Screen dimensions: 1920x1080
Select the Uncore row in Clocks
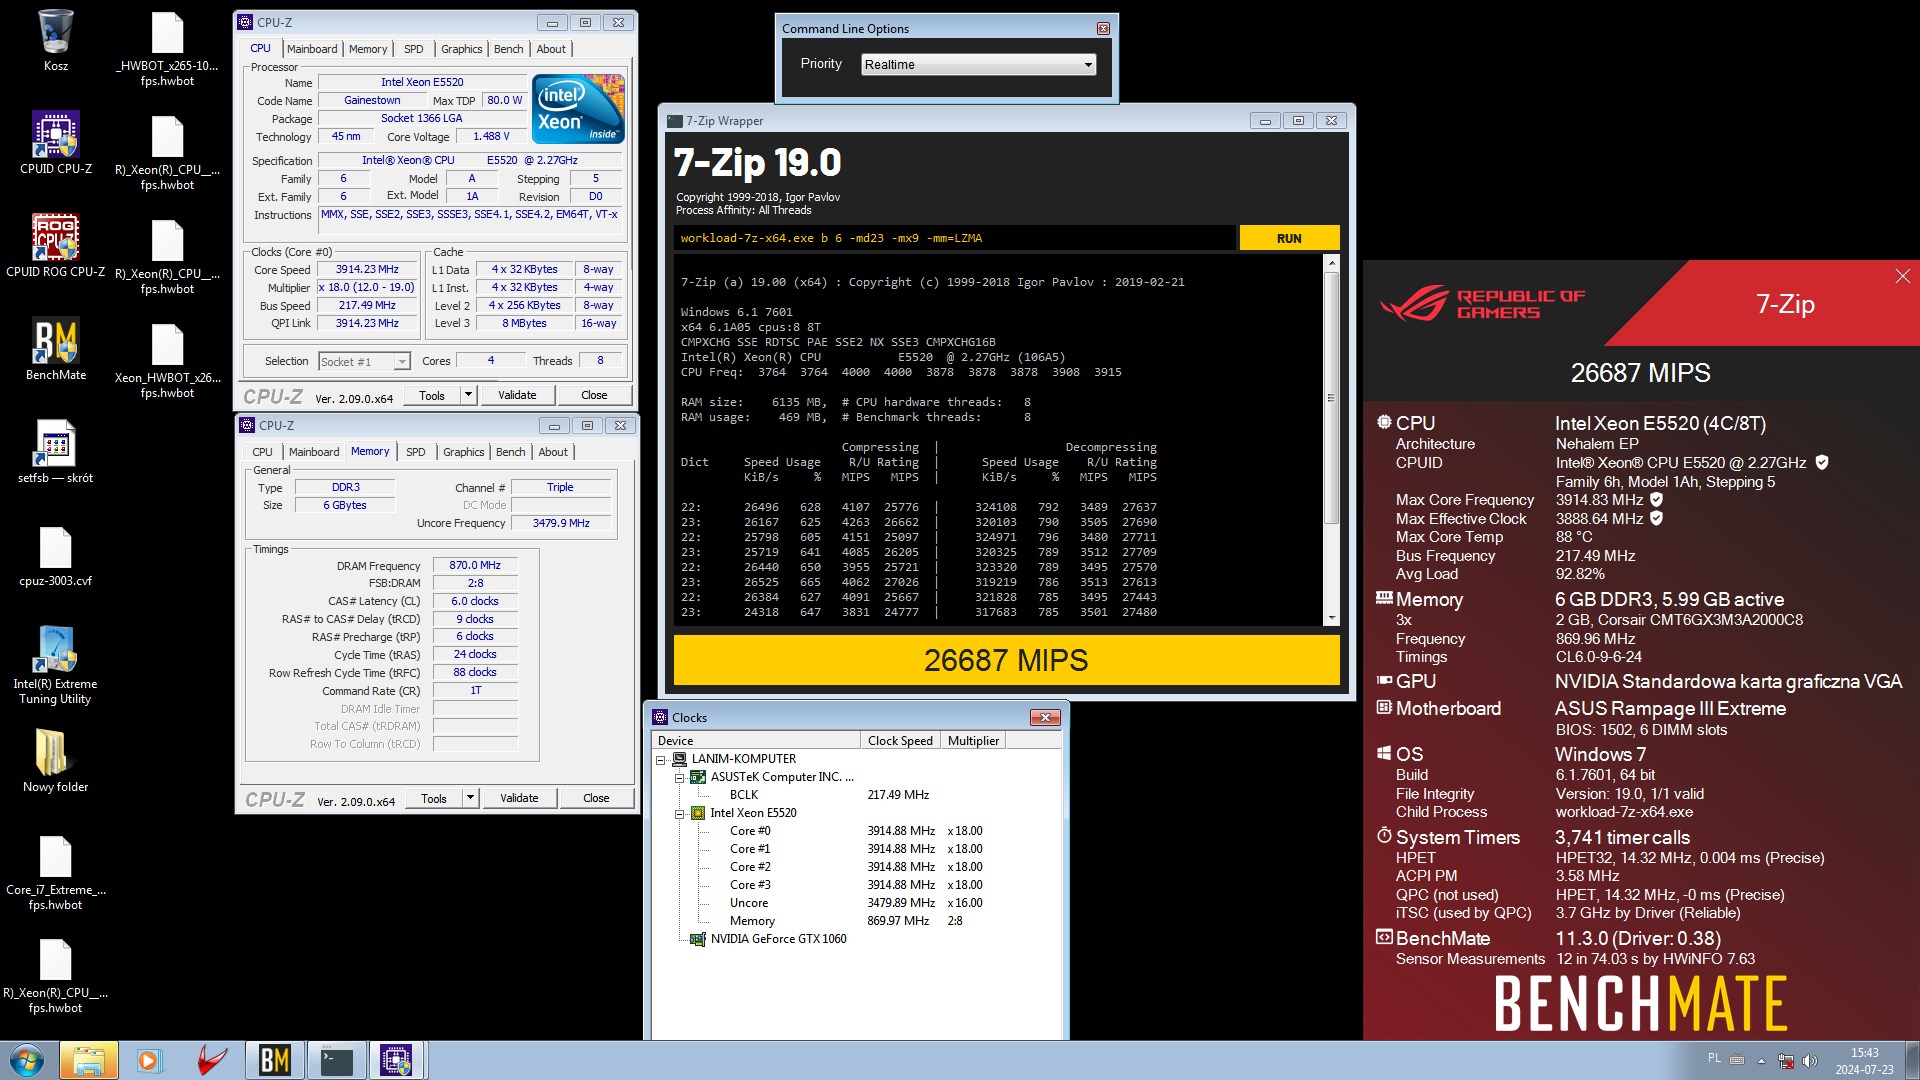[857, 903]
